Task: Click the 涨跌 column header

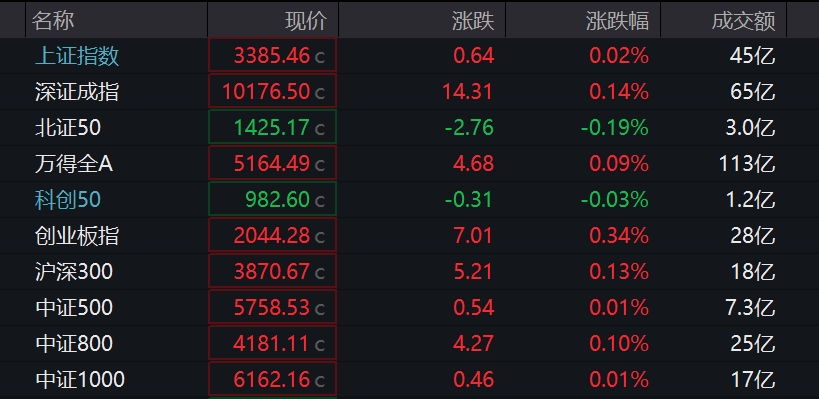Action: click(x=473, y=21)
